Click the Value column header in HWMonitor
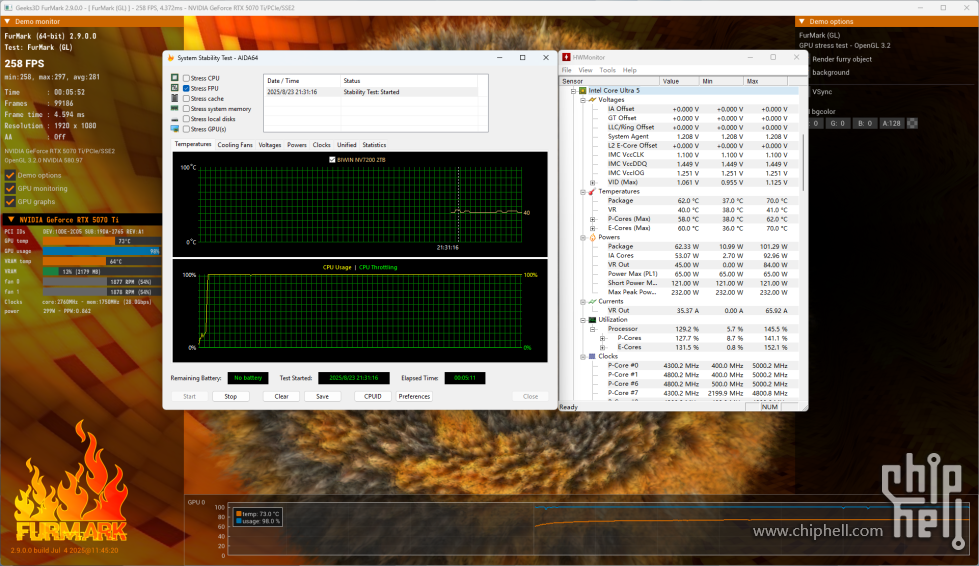Viewport: 979px width, 566px height. (x=679, y=81)
